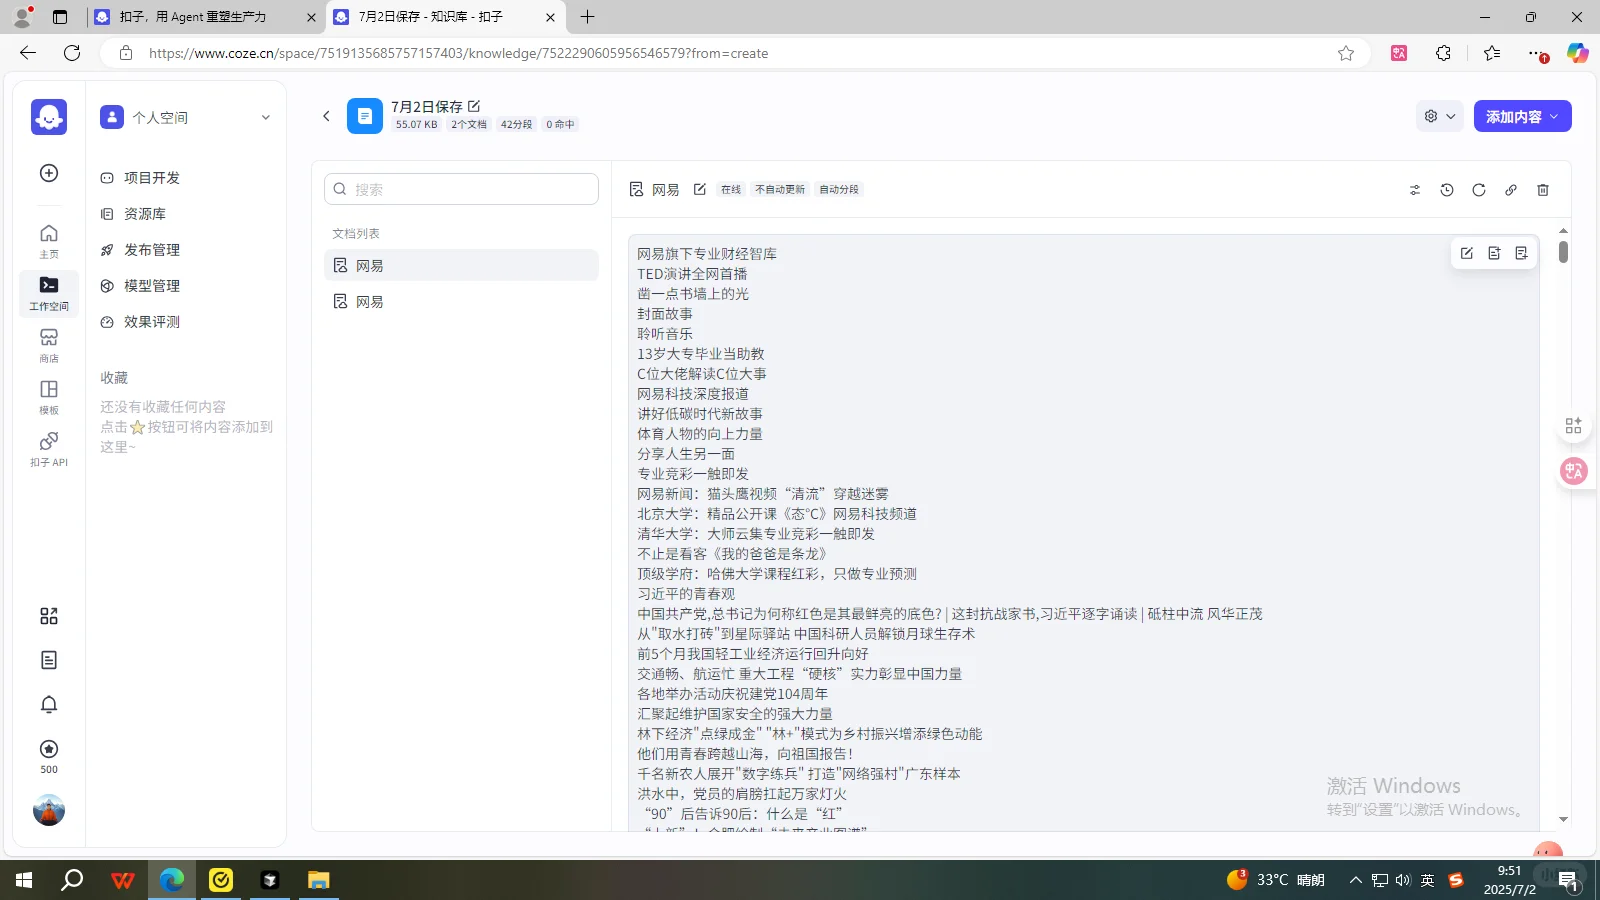Click the Coze ghost logo

(49, 117)
